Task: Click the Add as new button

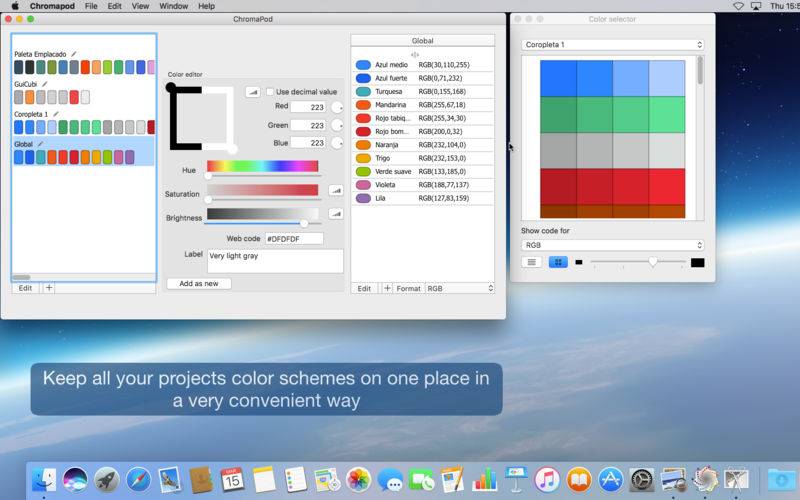Action: tap(199, 283)
